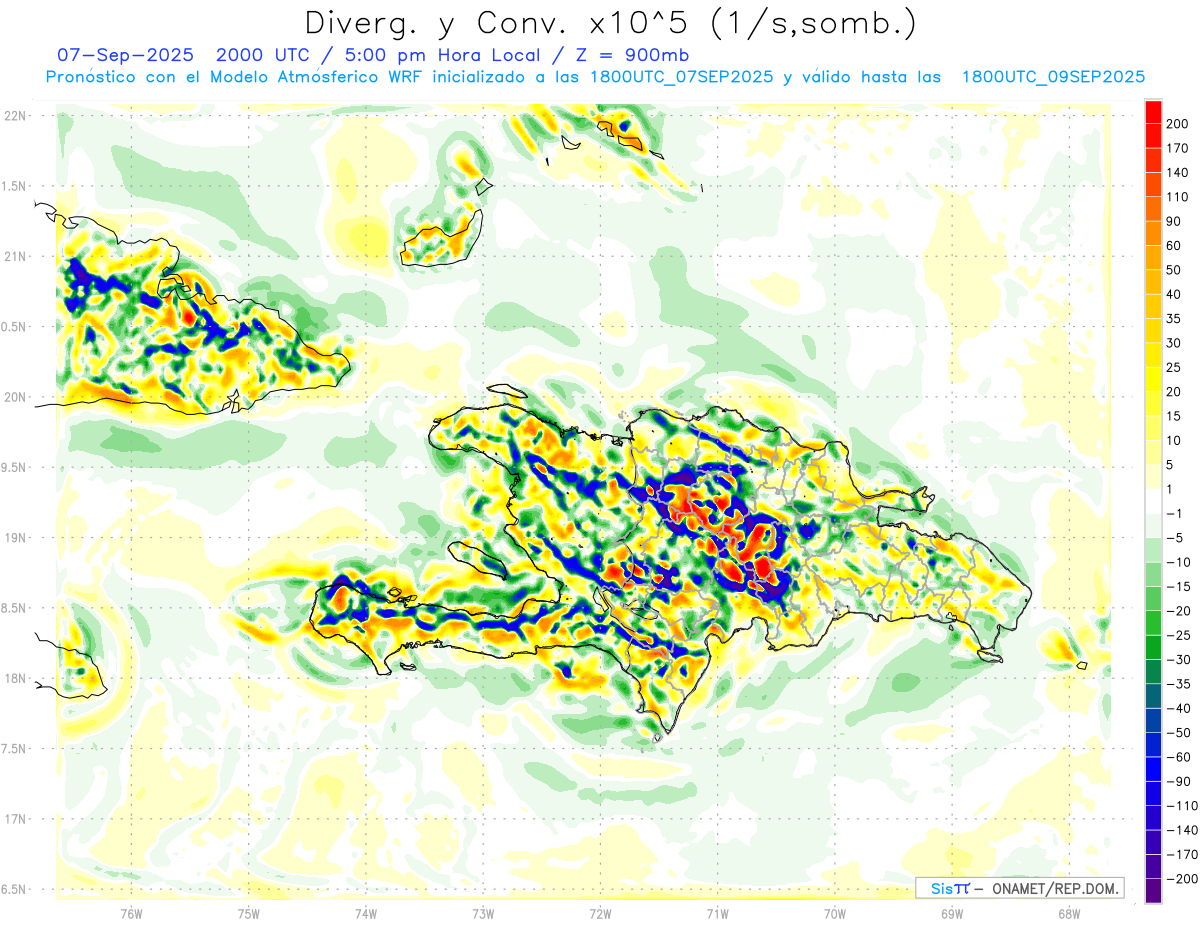The width and height of the screenshot is (1200, 927).
Task: Click the positive 110 legend value
Action: 1179,197
